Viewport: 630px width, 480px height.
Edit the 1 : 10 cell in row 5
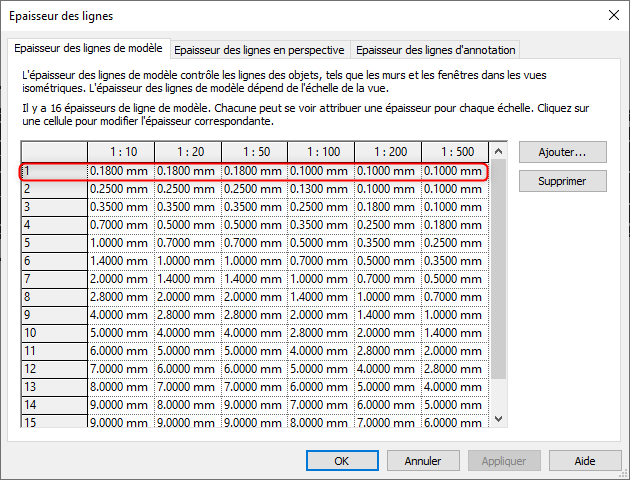(x=120, y=243)
